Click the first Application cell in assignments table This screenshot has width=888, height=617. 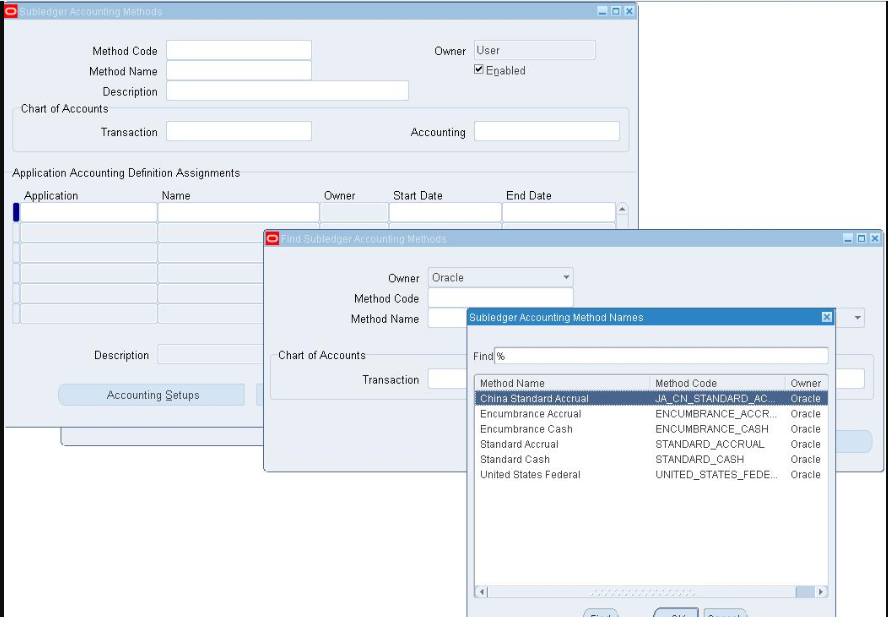[88, 212]
